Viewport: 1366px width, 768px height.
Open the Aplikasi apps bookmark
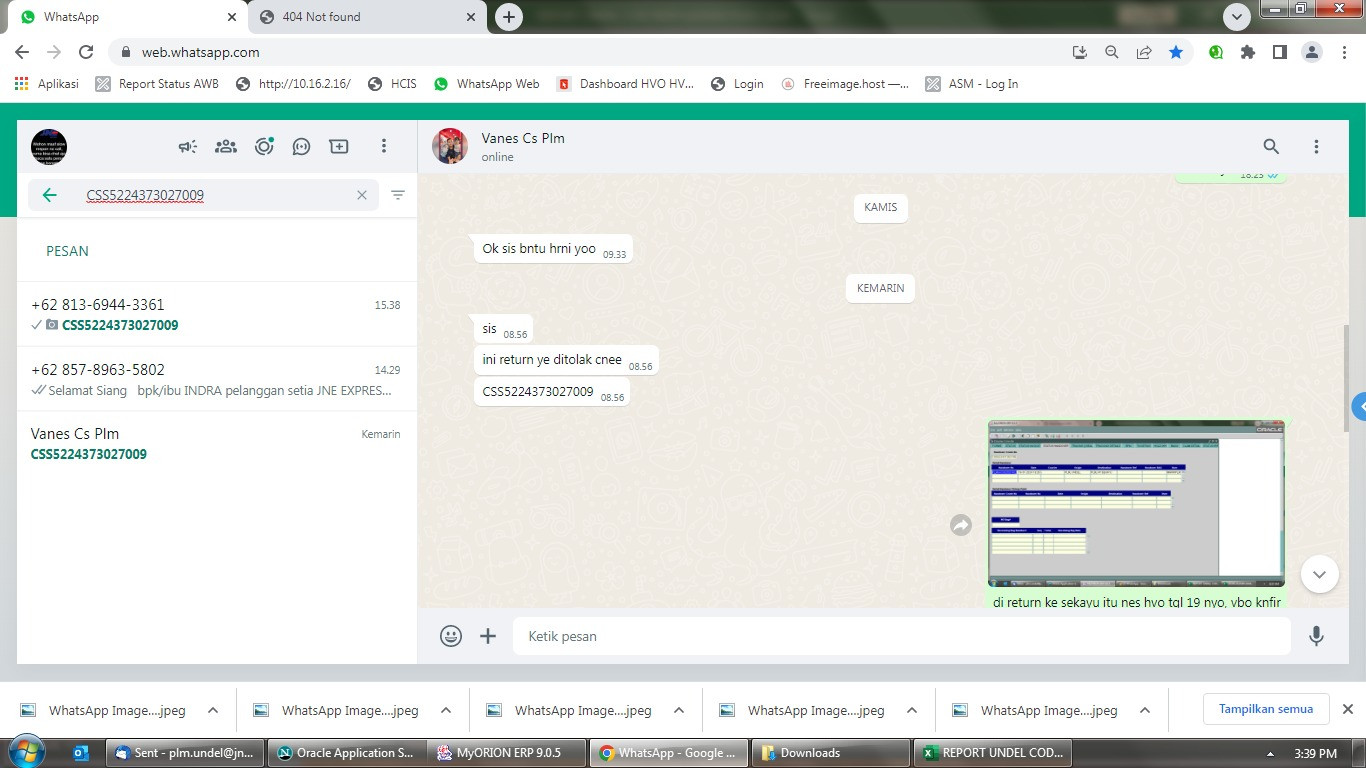point(47,84)
